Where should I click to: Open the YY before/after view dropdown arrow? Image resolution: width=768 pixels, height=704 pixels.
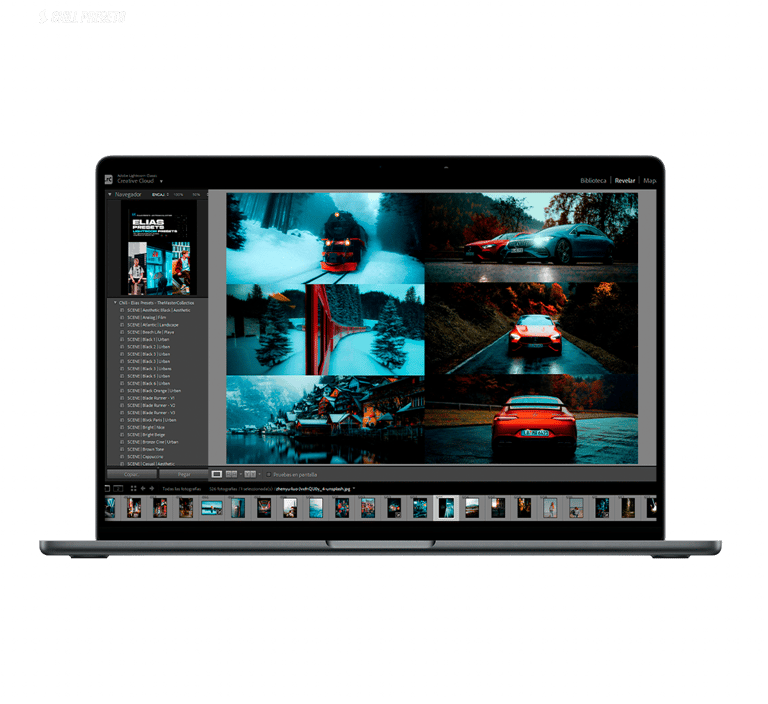260,475
